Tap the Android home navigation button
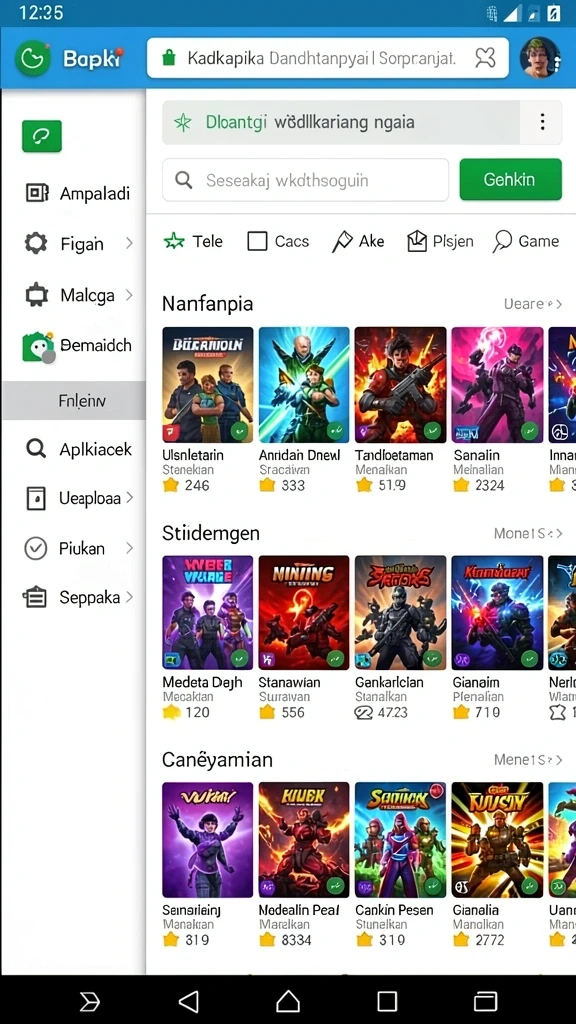576x1024 pixels. click(288, 1000)
